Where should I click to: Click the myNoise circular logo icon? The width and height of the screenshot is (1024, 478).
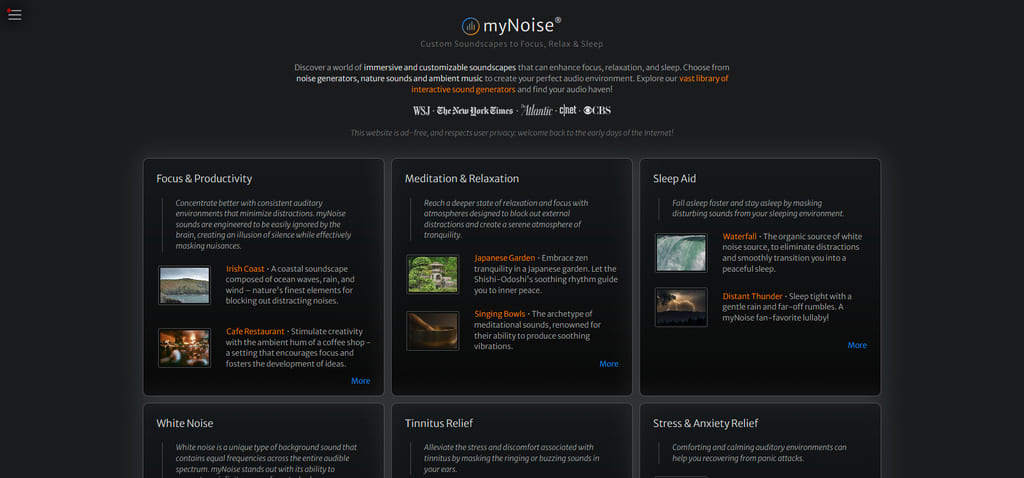click(470, 26)
